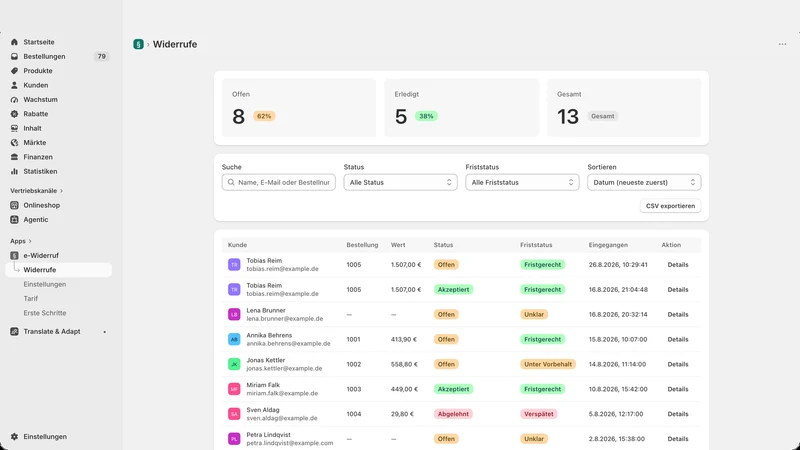The height and width of the screenshot is (450, 800).
Task: Click the Translate & Adapt app icon
Action: pyautogui.click(x=14, y=331)
